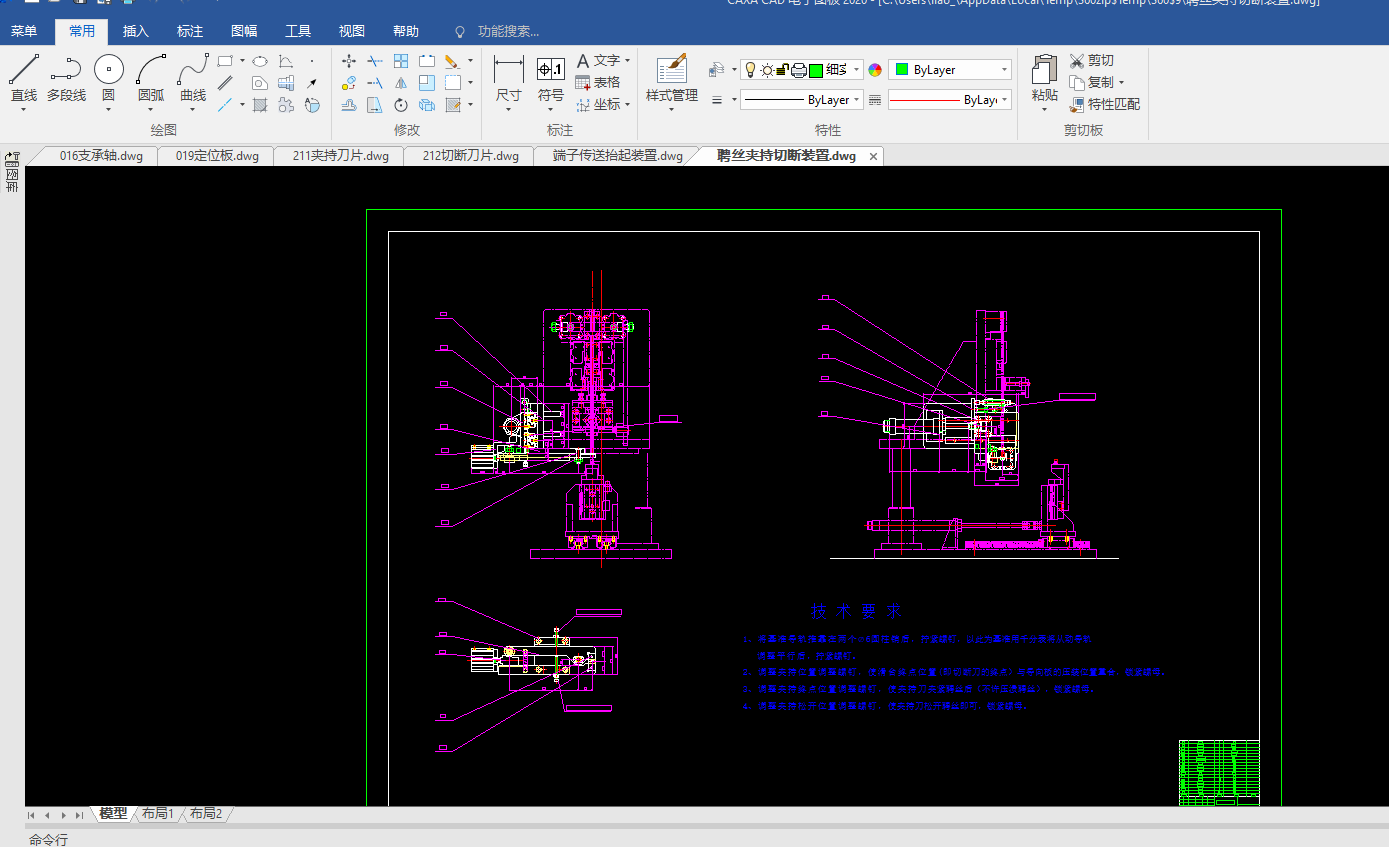Select the 圆 (Circle) drawing tool
1389x847 pixels.
[x=108, y=78]
